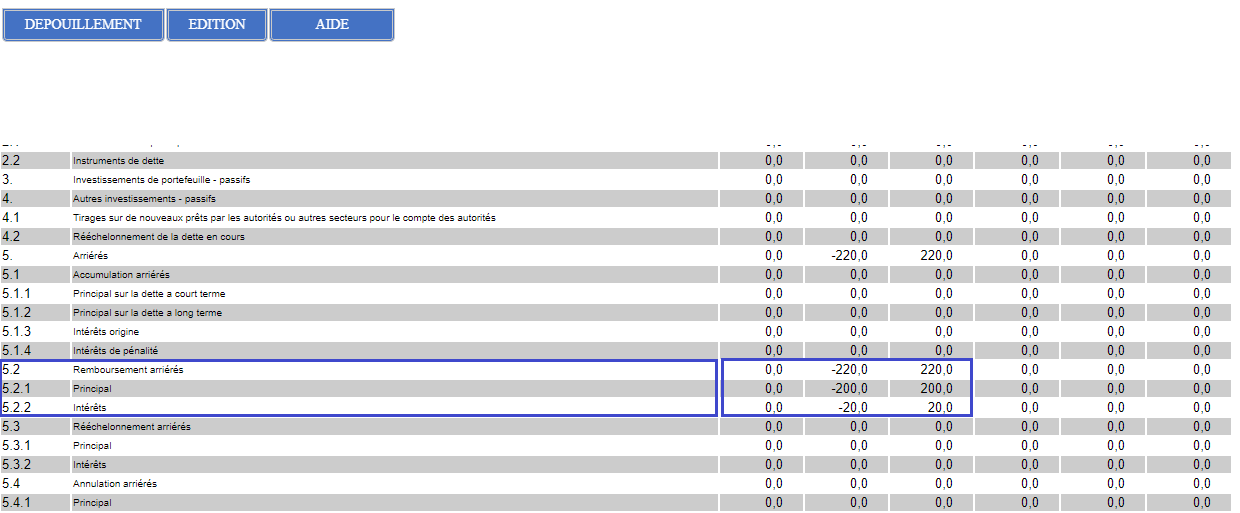Click the 'Rééchelonnement arriérés' row label
This screenshot has width=1240, height=513.
click(x=130, y=427)
